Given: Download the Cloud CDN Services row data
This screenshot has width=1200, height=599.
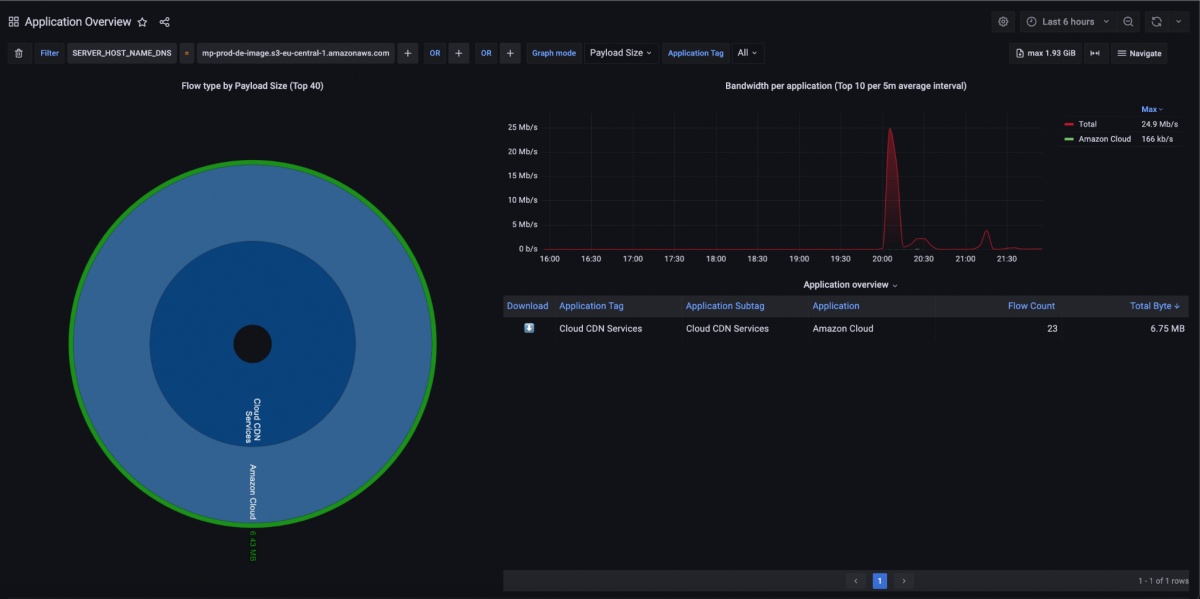Looking at the screenshot, I should 529,328.
